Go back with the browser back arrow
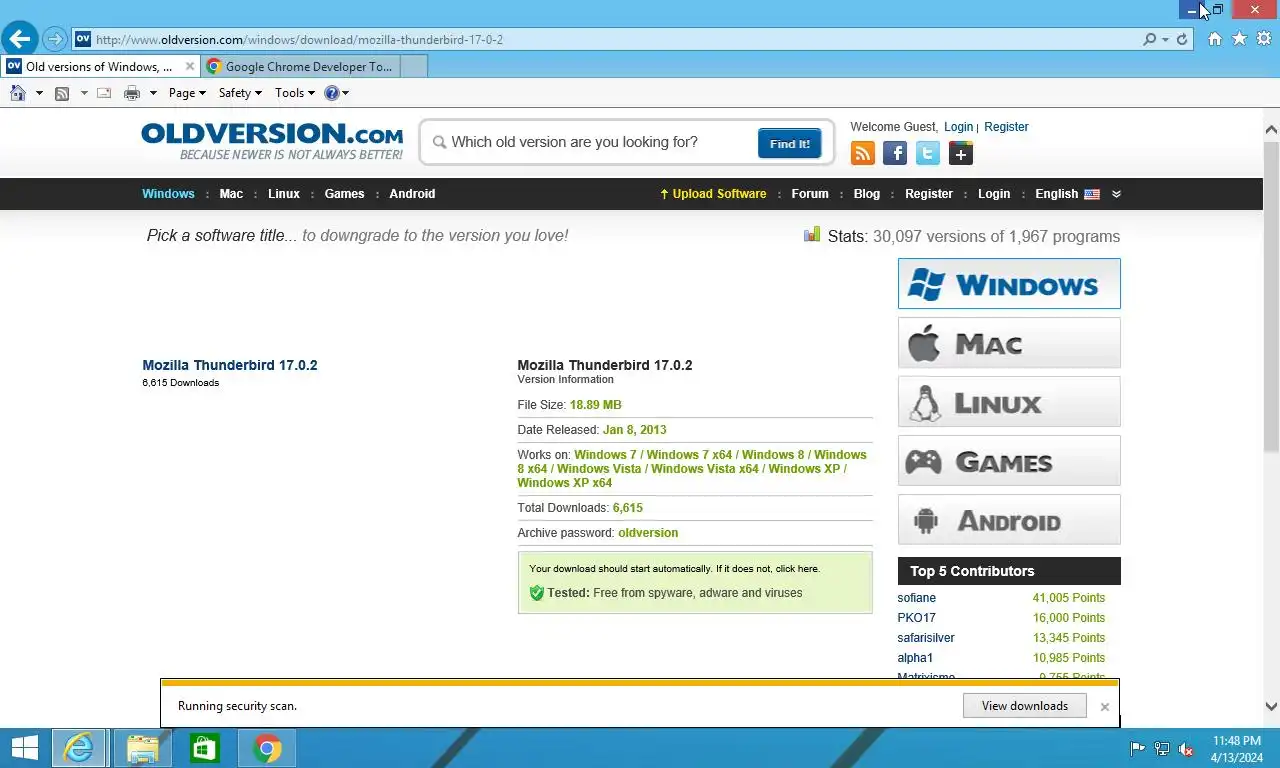Image resolution: width=1280 pixels, height=768 pixels. [19, 39]
